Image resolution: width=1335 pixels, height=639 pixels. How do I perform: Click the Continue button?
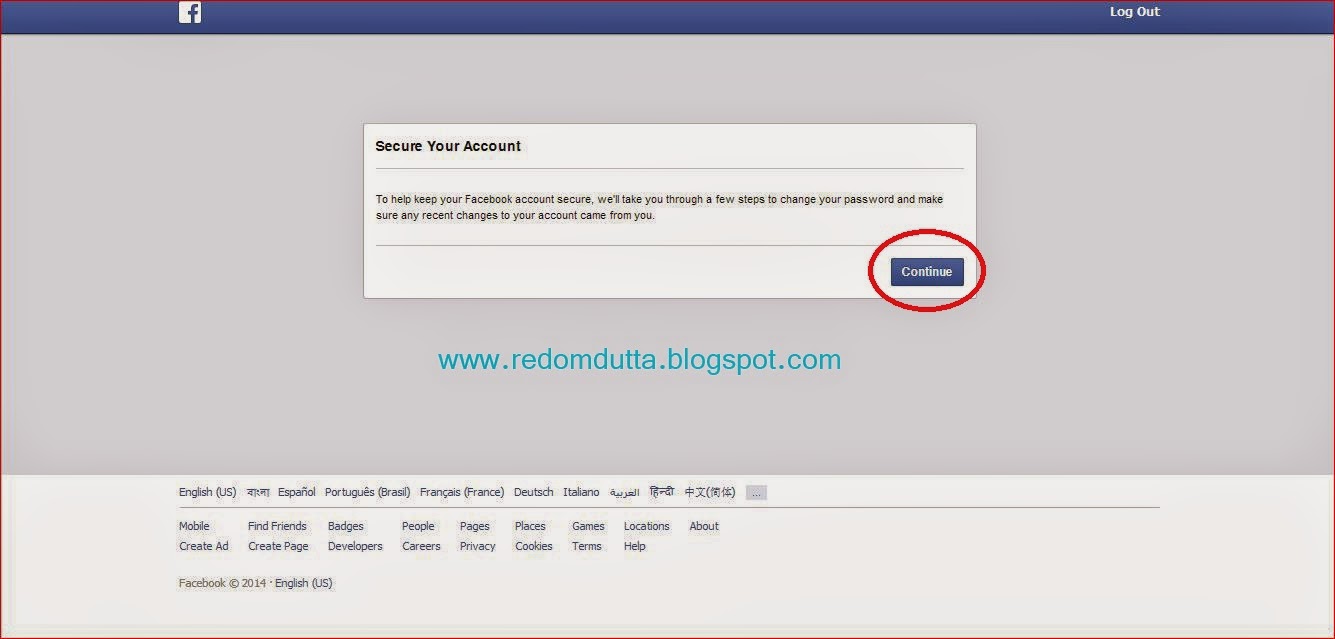(x=927, y=272)
